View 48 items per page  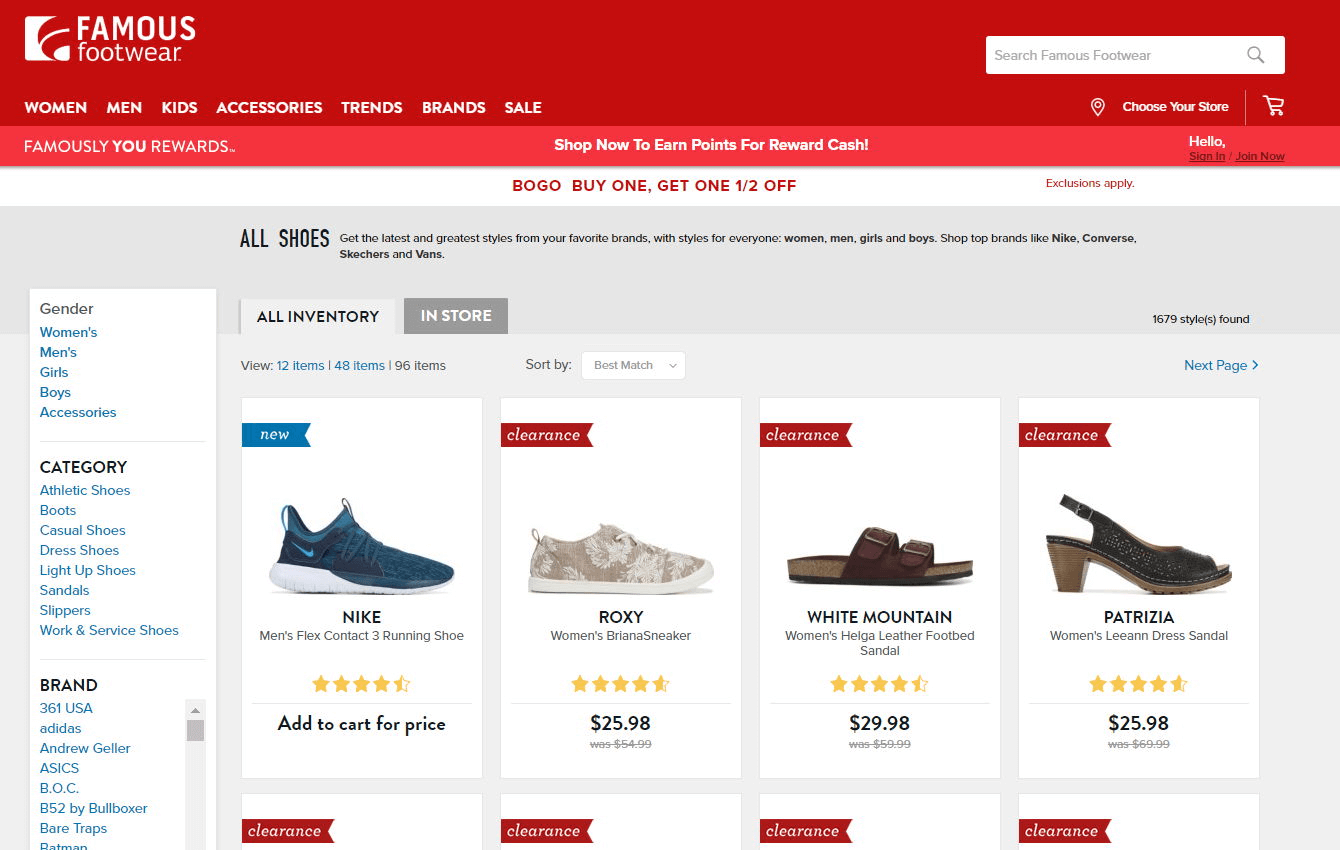[359, 365]
